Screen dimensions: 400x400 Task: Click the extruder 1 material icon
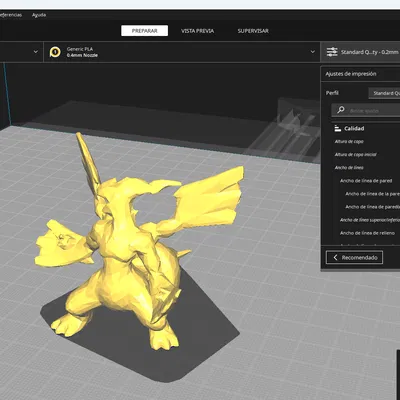click(55, 52)
